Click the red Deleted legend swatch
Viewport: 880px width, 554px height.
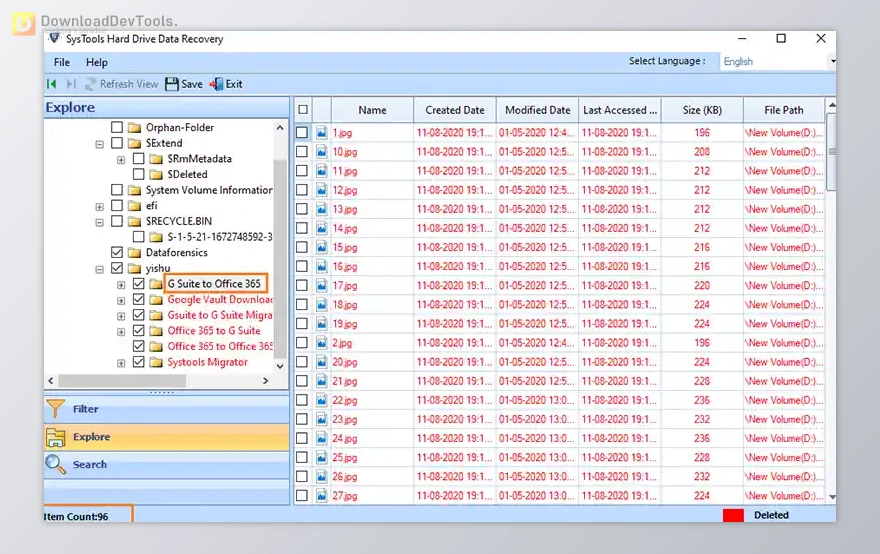(733, 515)
